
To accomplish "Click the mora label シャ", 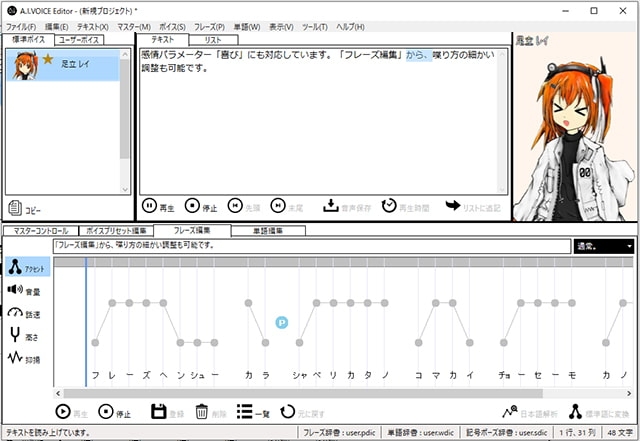I will point(299,375).
